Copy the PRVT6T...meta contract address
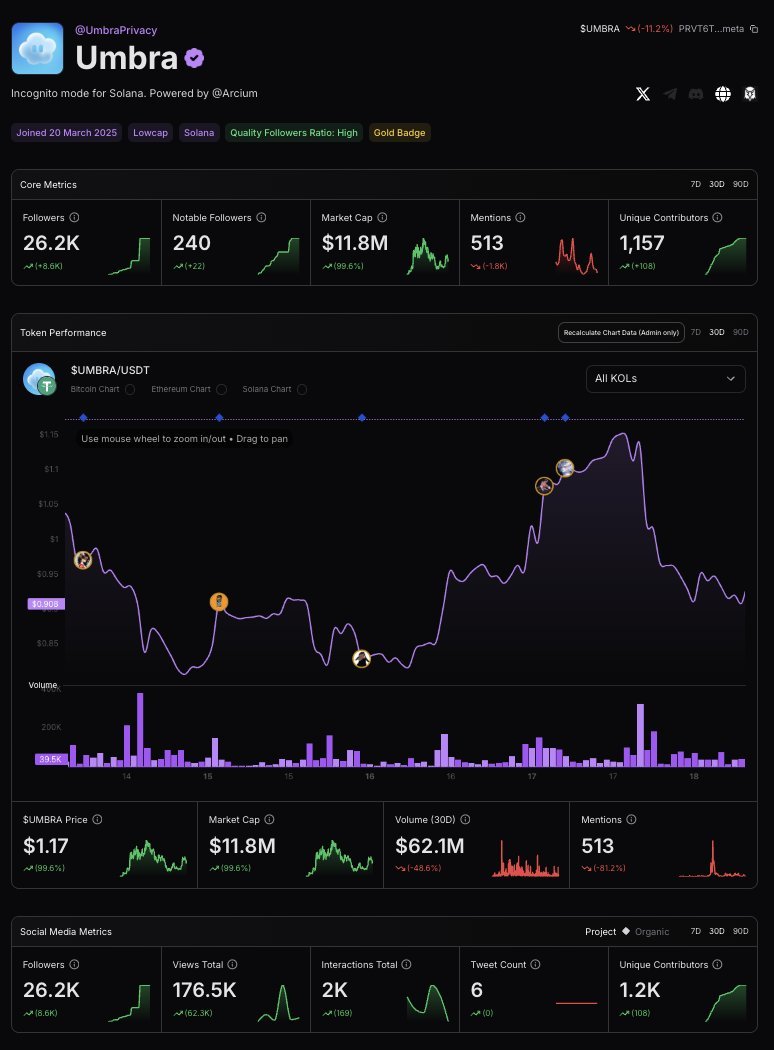 [754, 29]
